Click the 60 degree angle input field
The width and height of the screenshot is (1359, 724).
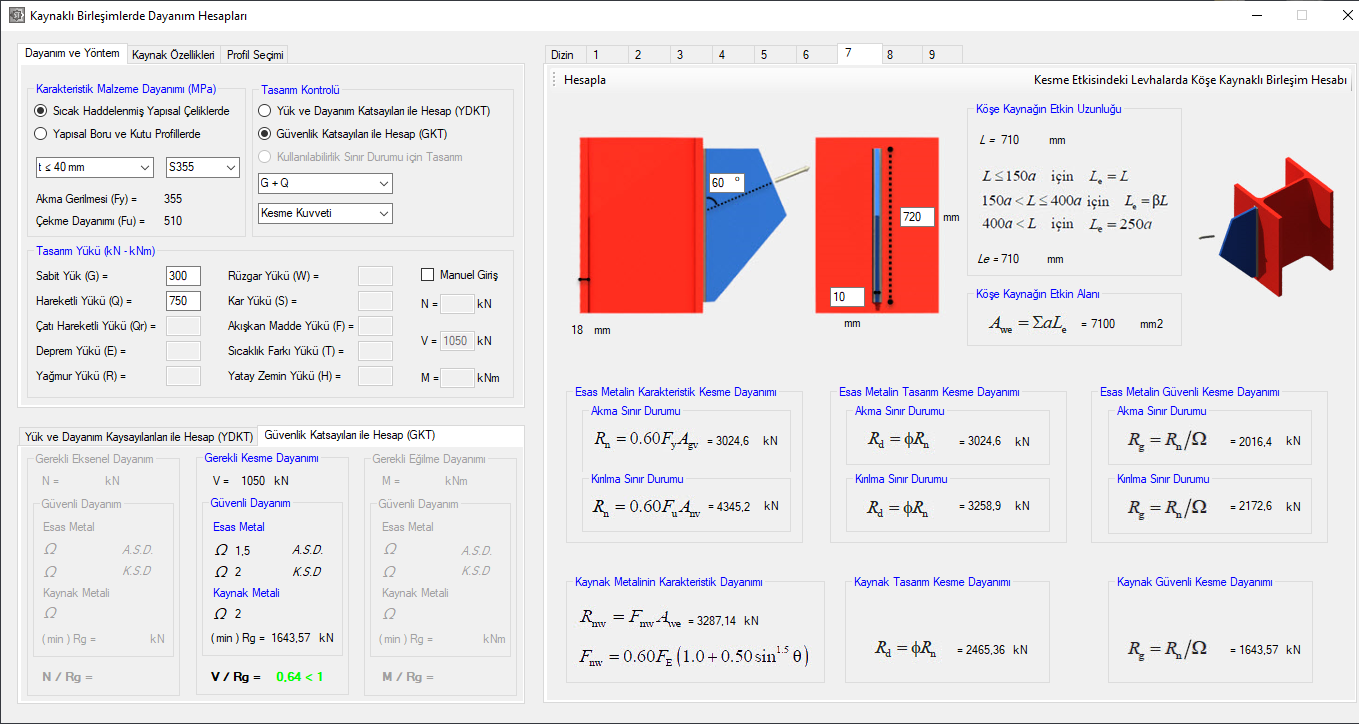tap(725, 183)
